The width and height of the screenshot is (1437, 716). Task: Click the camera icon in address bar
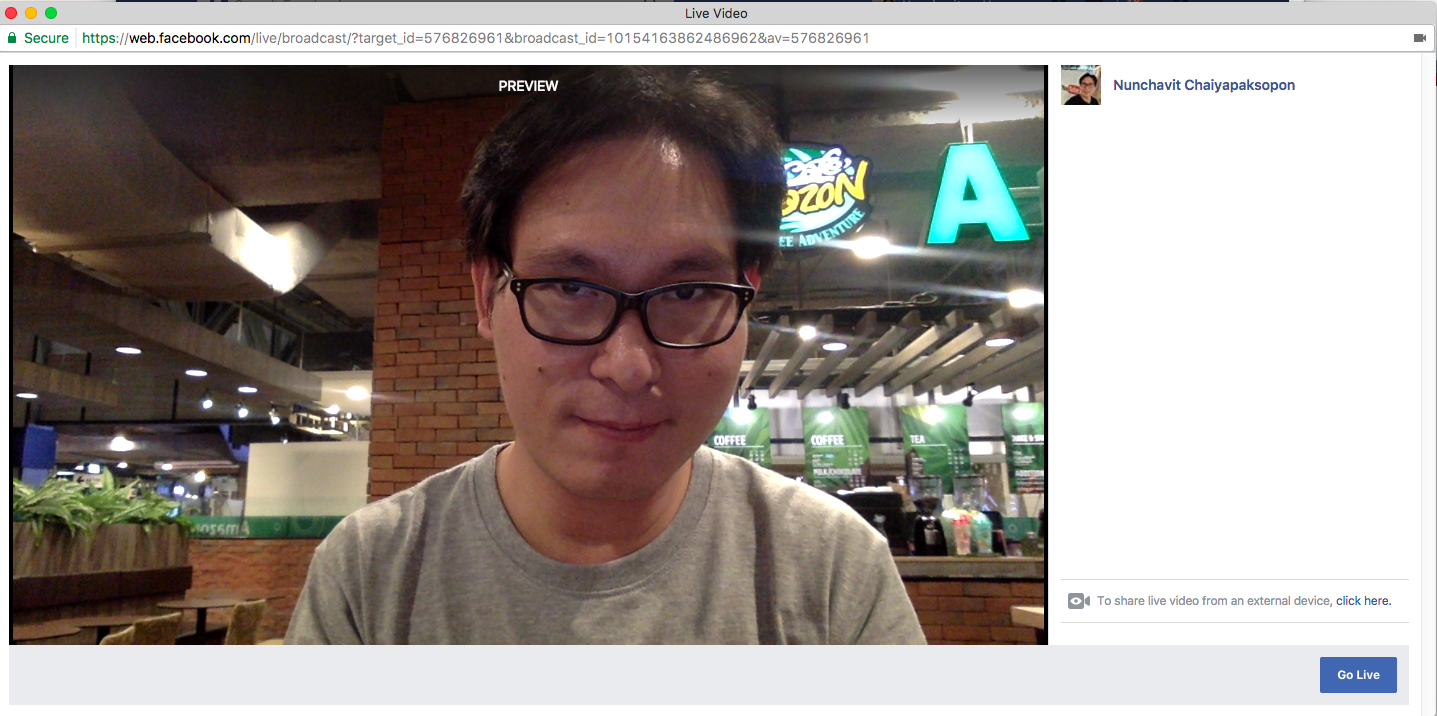pyautogui.click(x=1419, y=38)
